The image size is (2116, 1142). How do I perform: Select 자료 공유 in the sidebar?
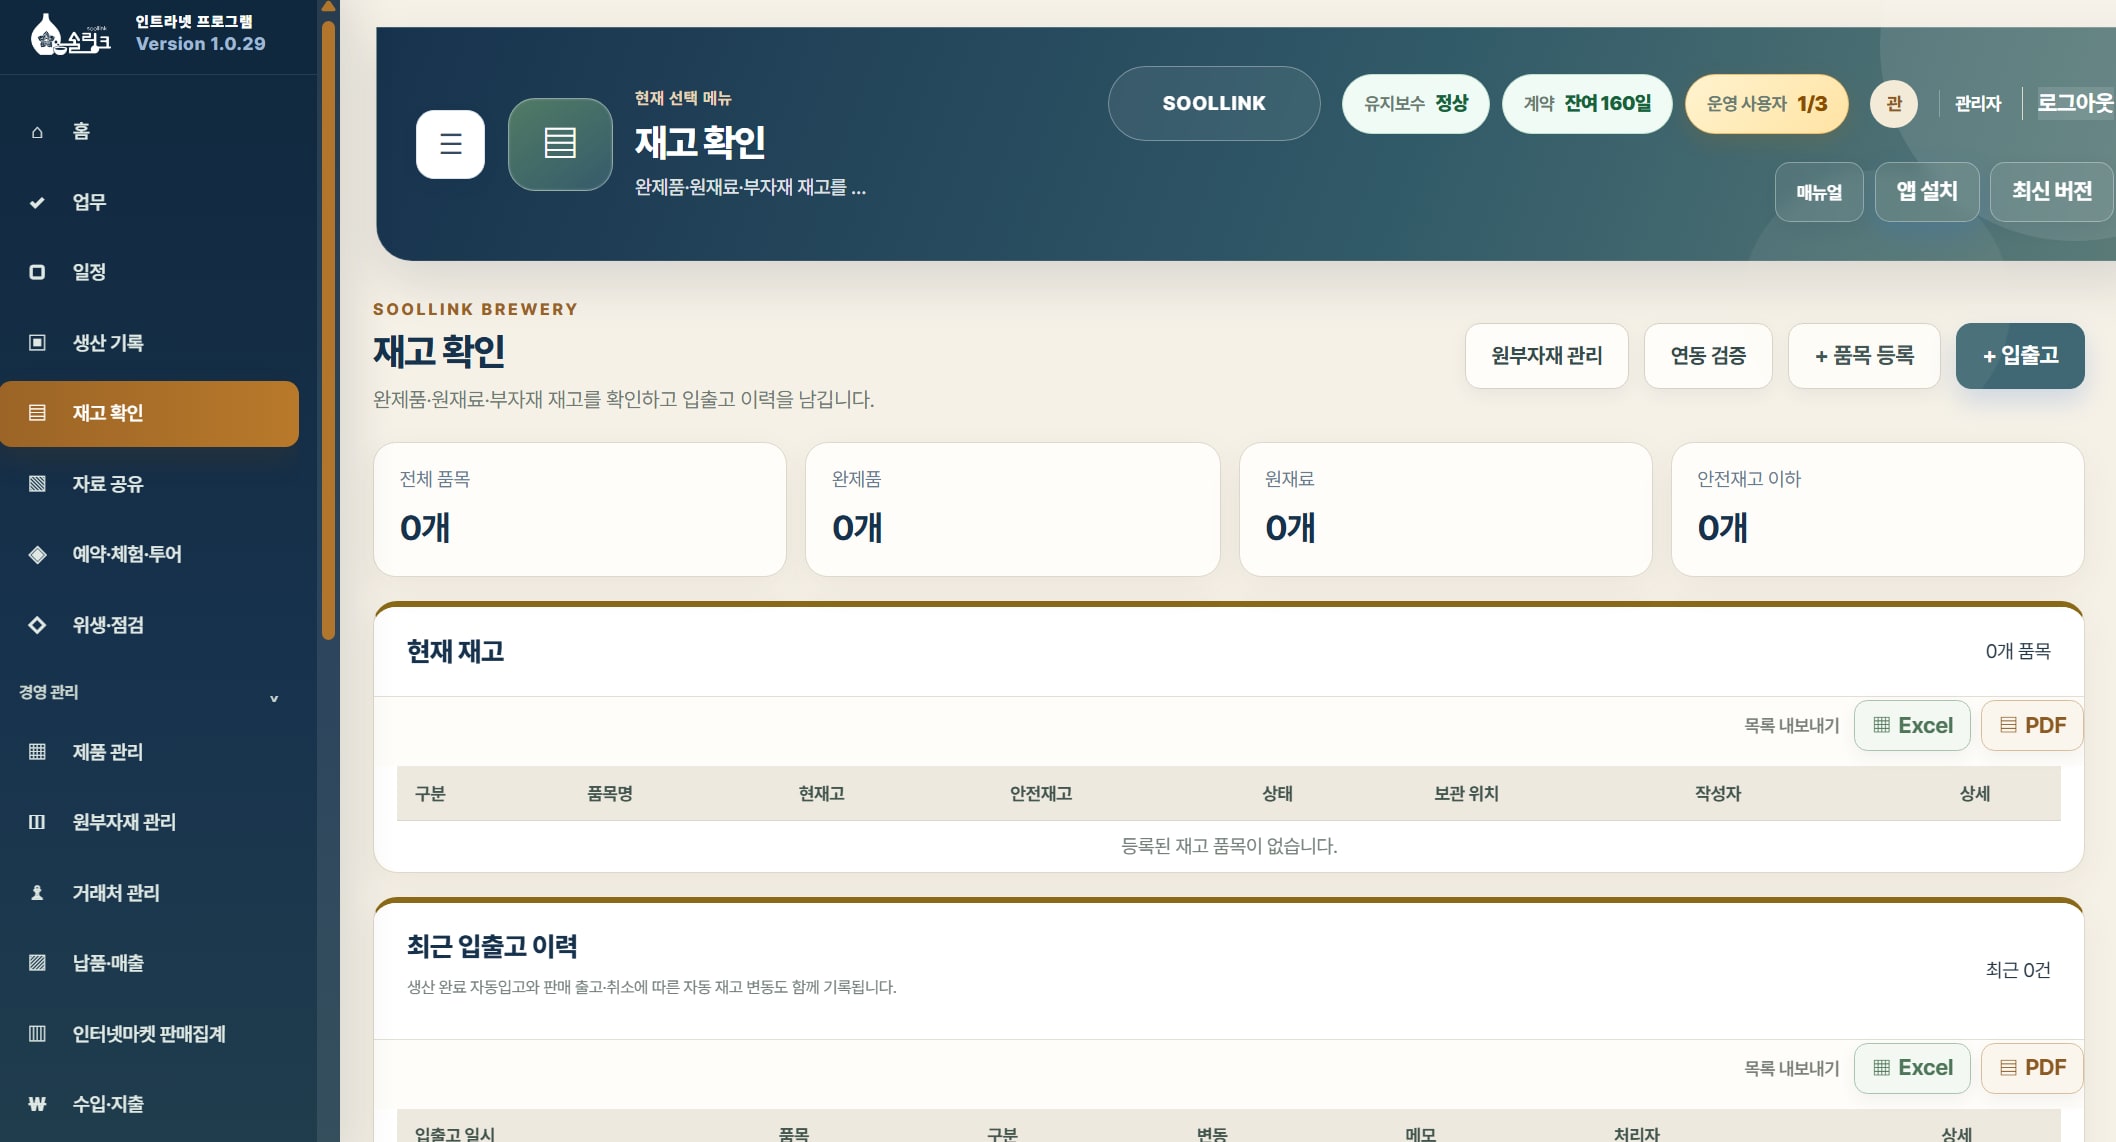[x=149, y=484]
